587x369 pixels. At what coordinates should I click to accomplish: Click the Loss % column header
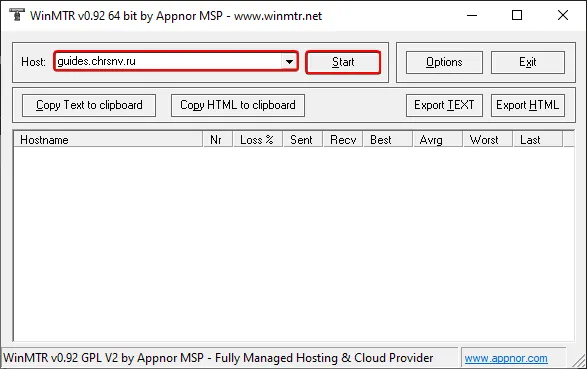pyautogui.click(x=258, y=140)
